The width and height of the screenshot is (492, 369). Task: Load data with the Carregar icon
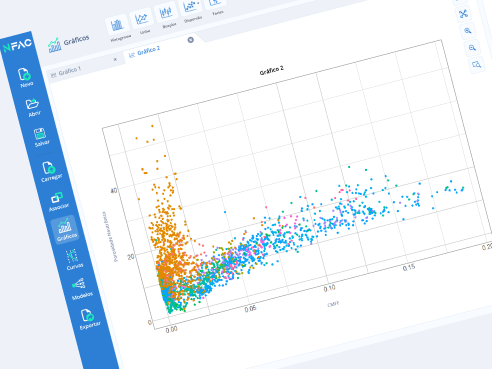[x=50, y=171]
